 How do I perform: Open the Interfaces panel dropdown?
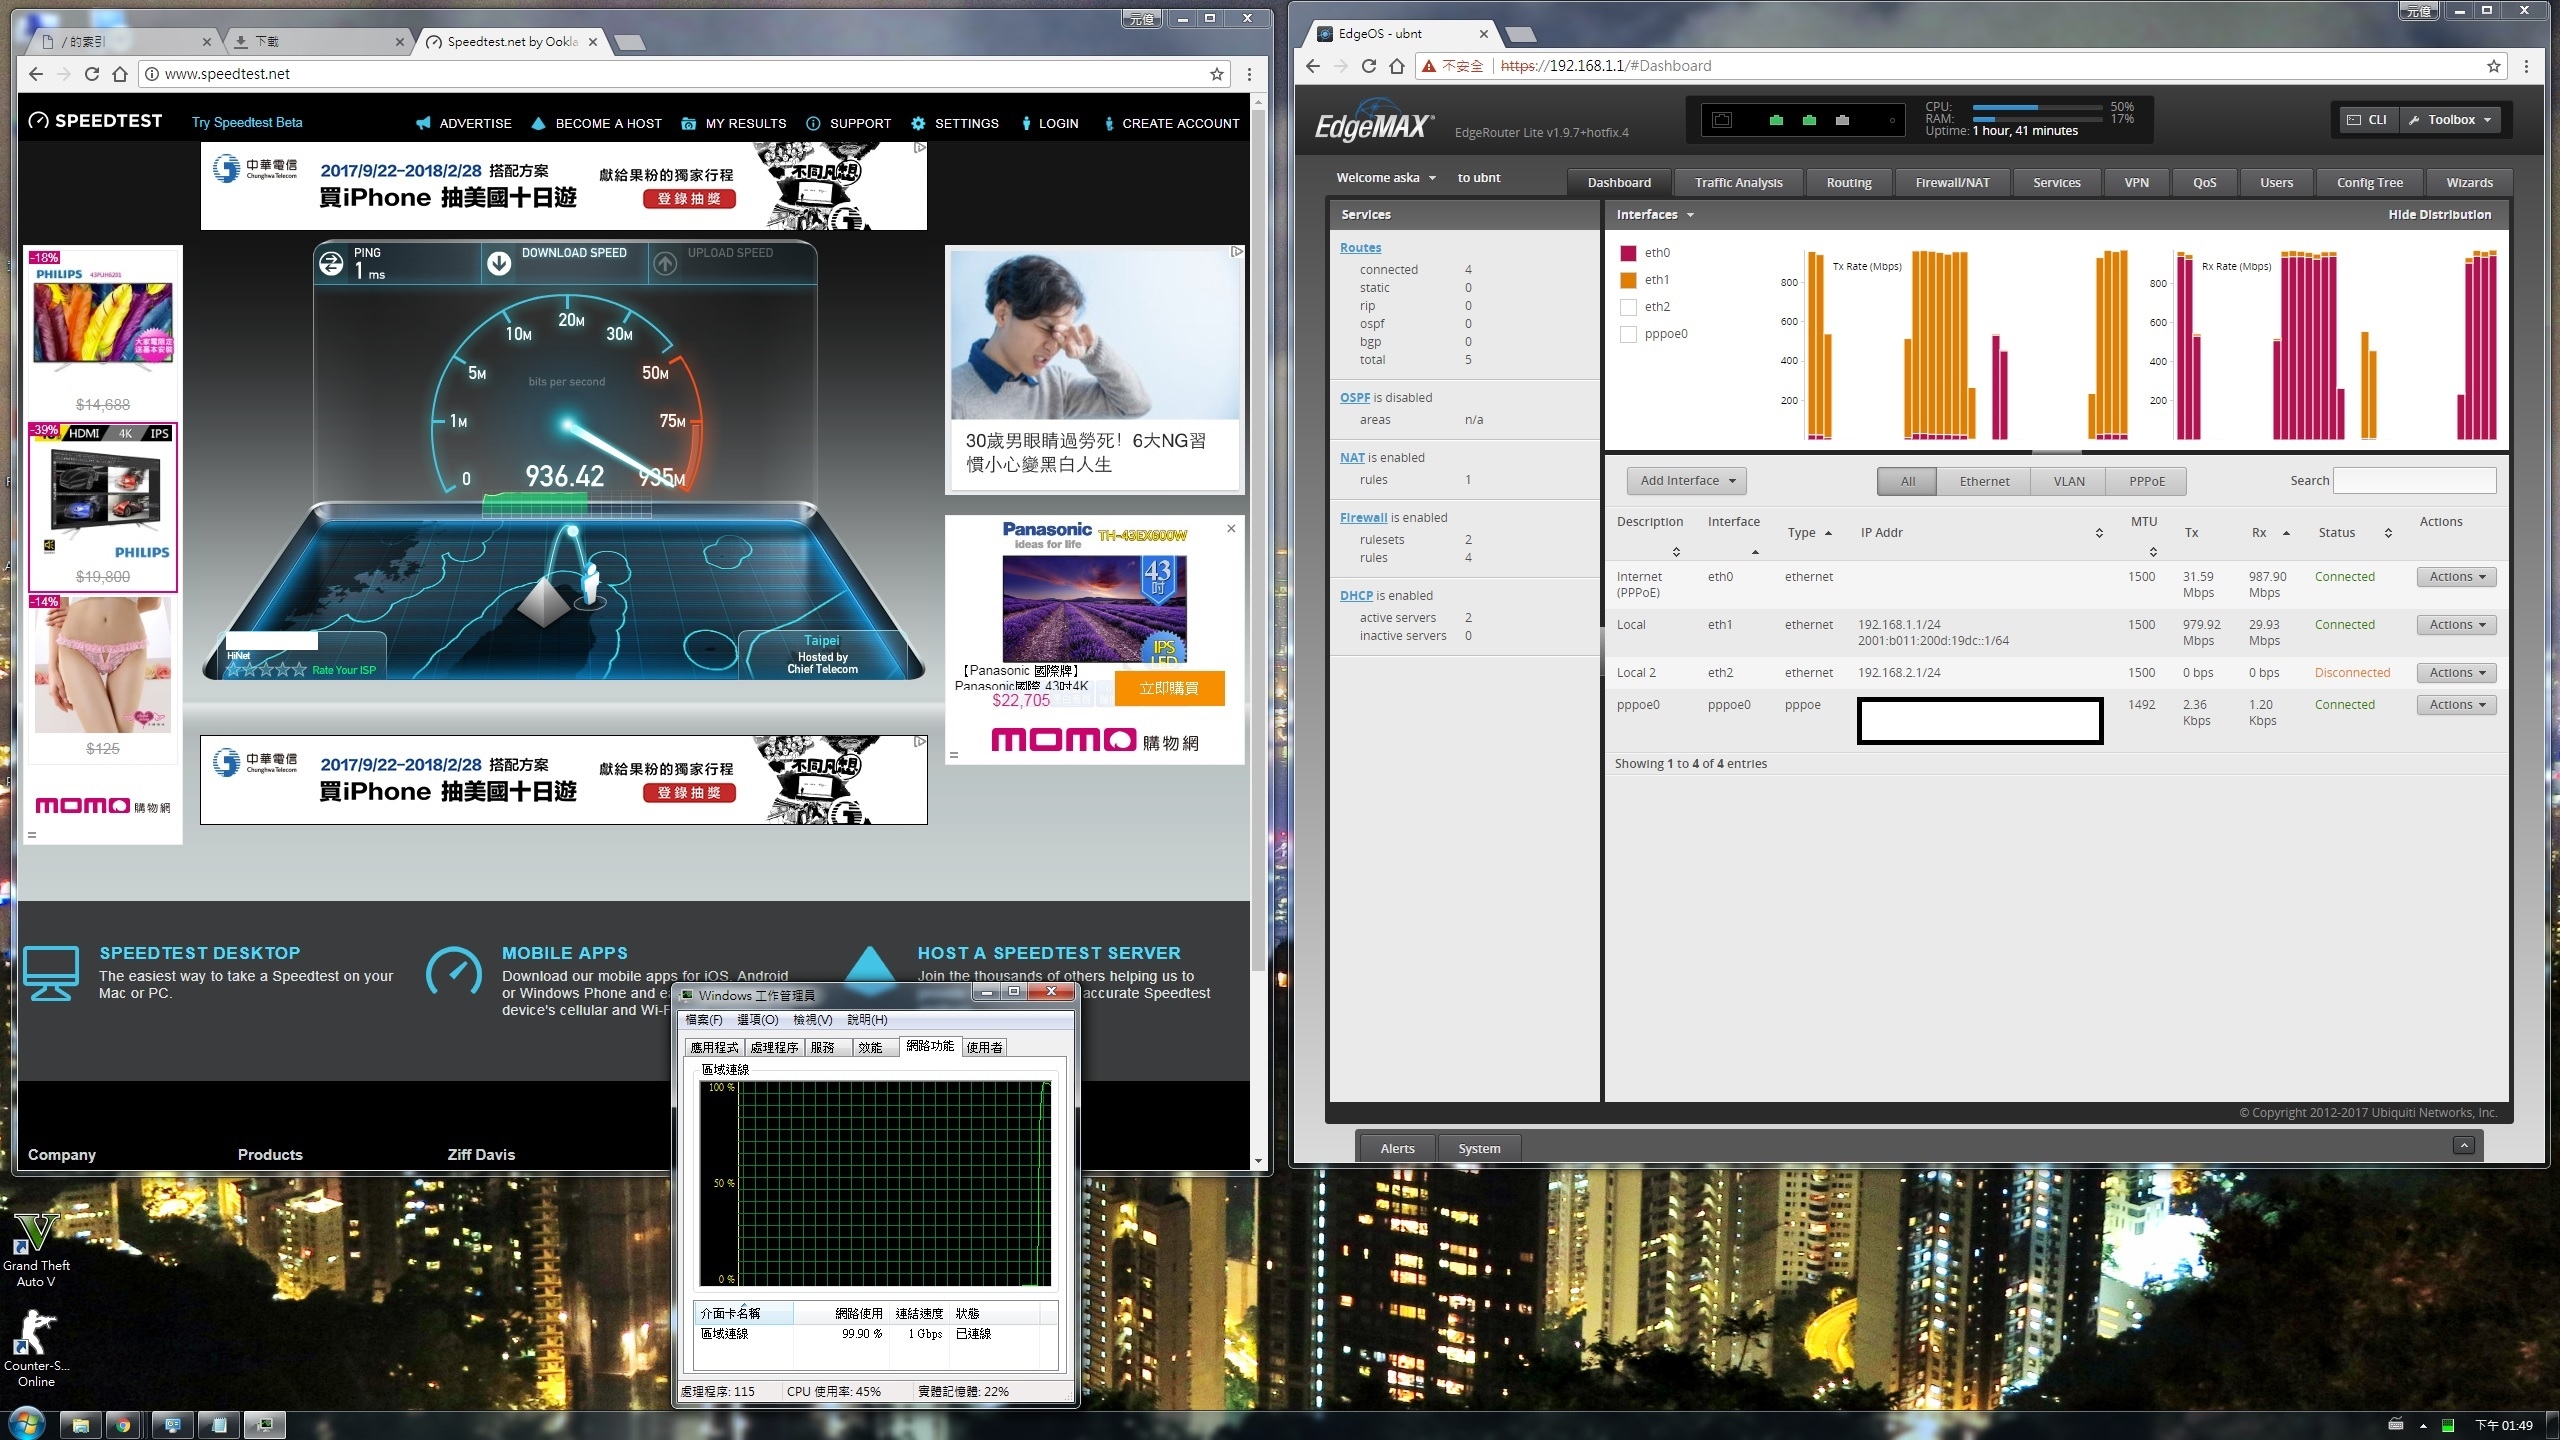(1655, 215)
